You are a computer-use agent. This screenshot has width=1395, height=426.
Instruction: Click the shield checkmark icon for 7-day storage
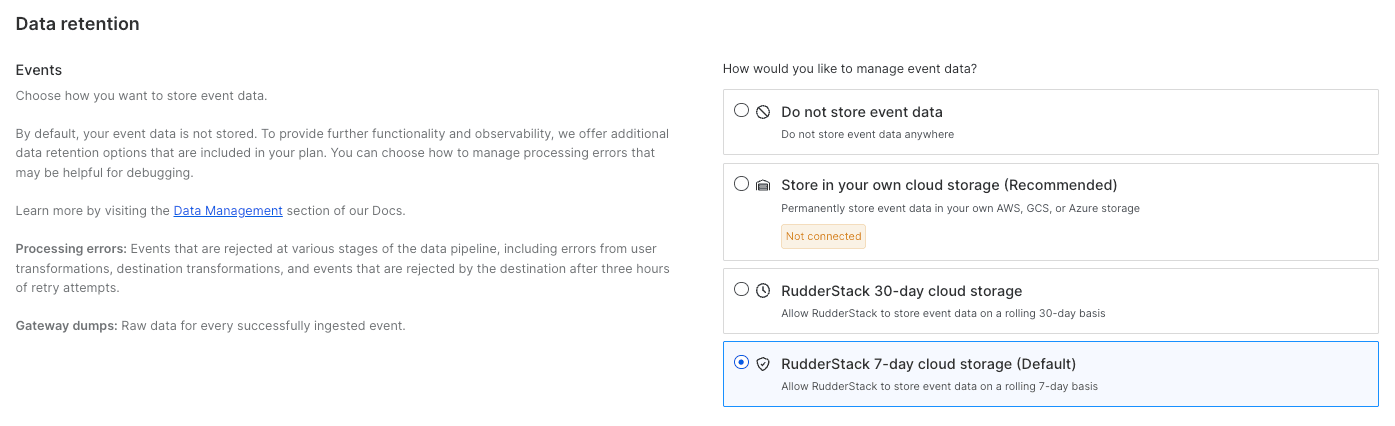[763, 364]
